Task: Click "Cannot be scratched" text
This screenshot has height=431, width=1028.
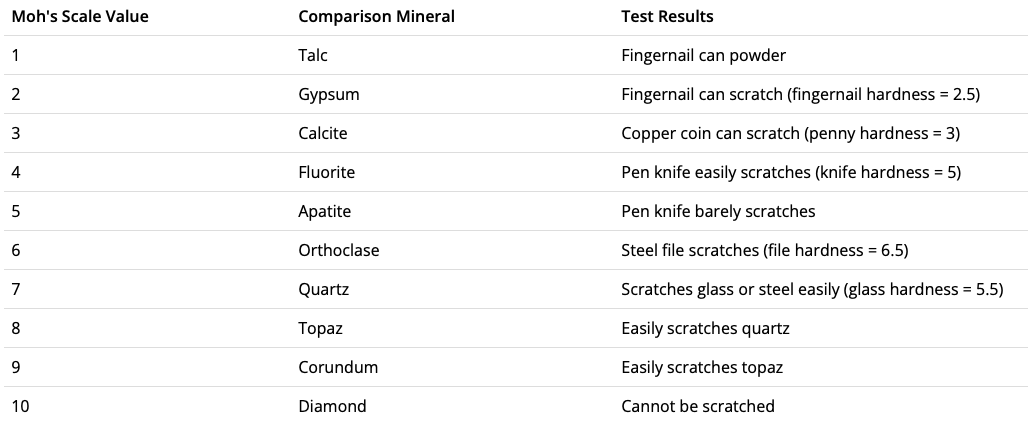Action: [697, 407]
